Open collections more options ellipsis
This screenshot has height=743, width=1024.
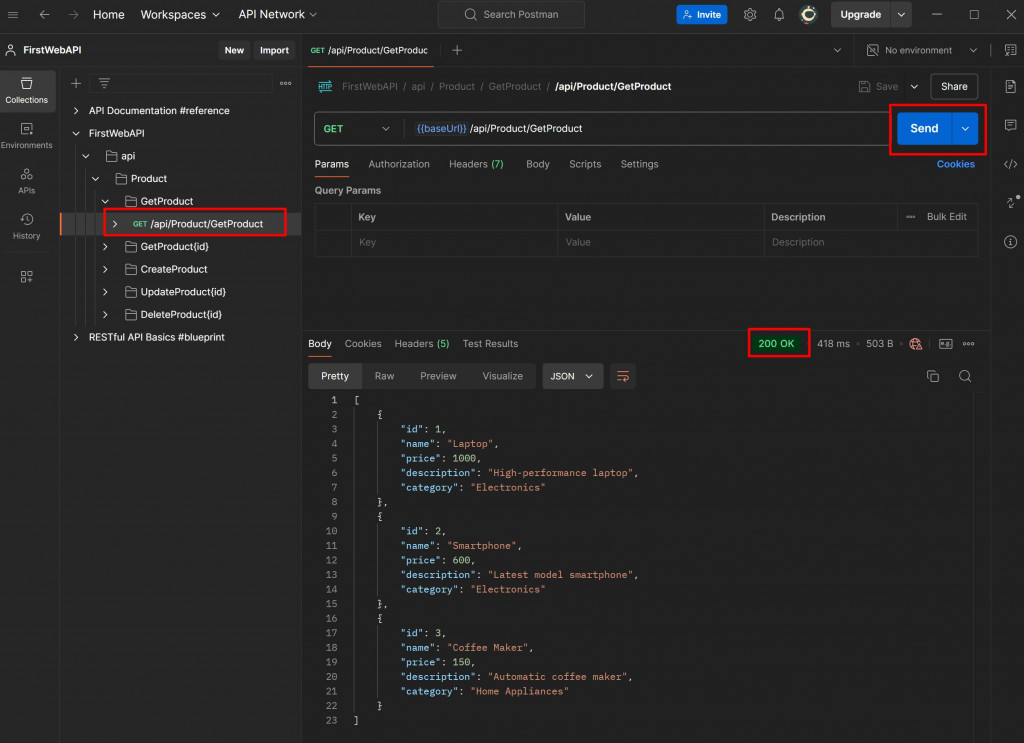tap(285, 84)
